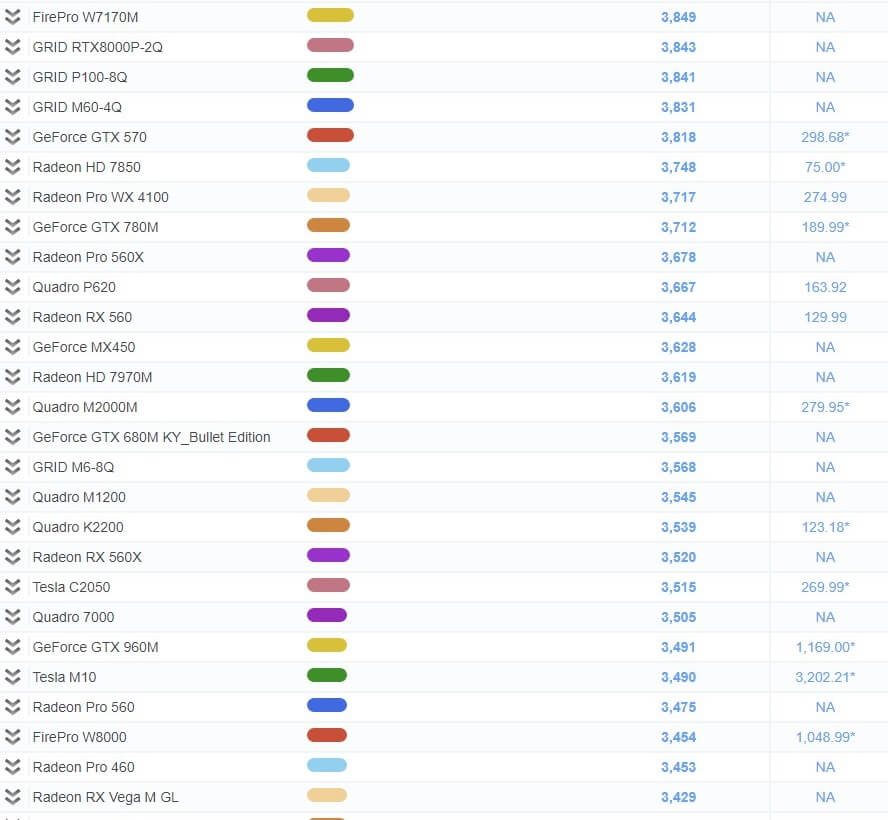Image resolution: width=888 pixels, height=820 pixels.
Task: Expand the Radeon RX Vega M GL chevron
Action: coord(12,797)
